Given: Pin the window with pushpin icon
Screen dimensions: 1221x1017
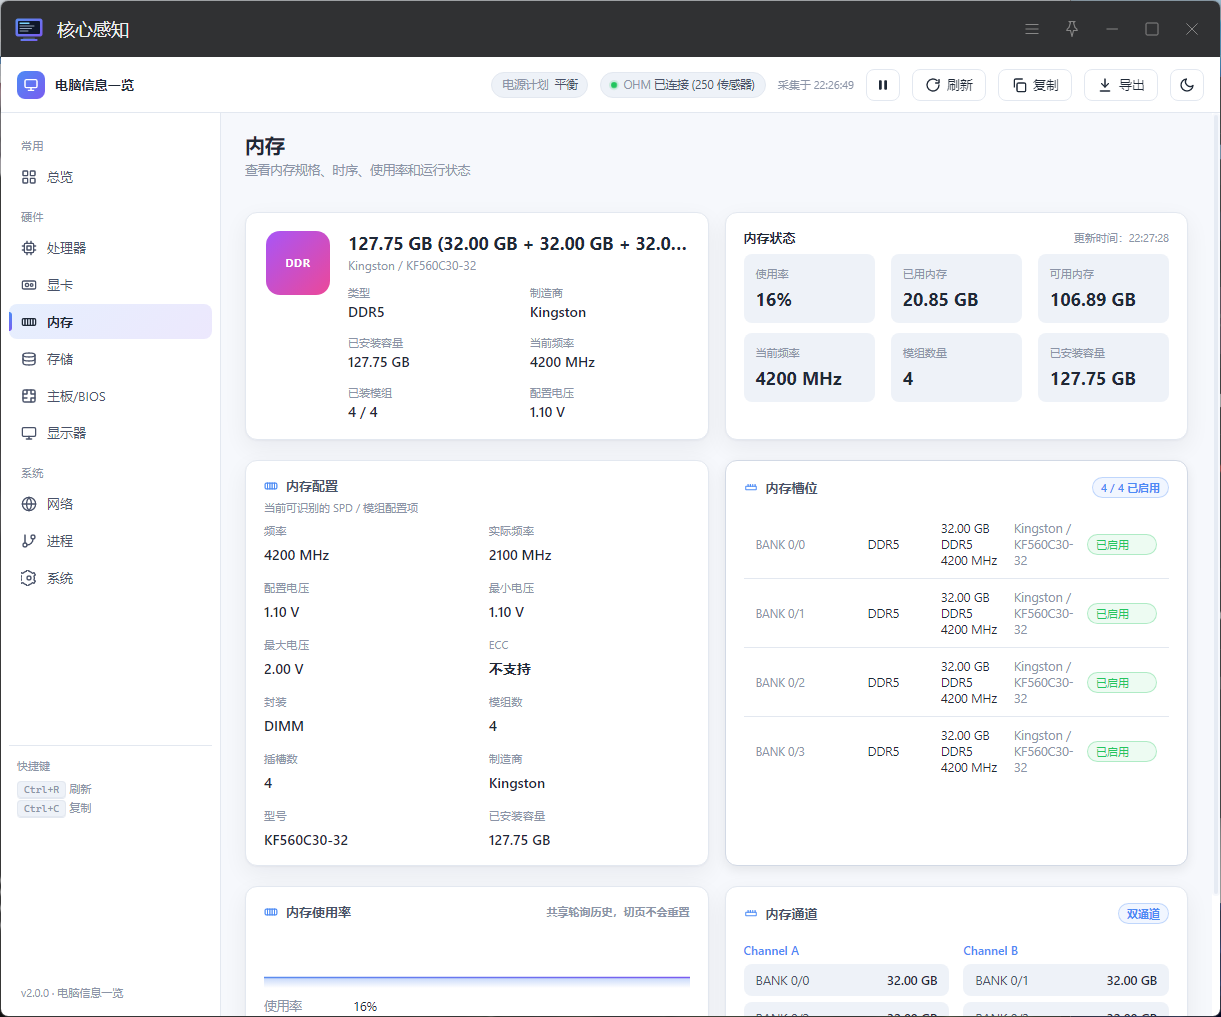Looking at the screenshot, I should tap(1072, 29).
